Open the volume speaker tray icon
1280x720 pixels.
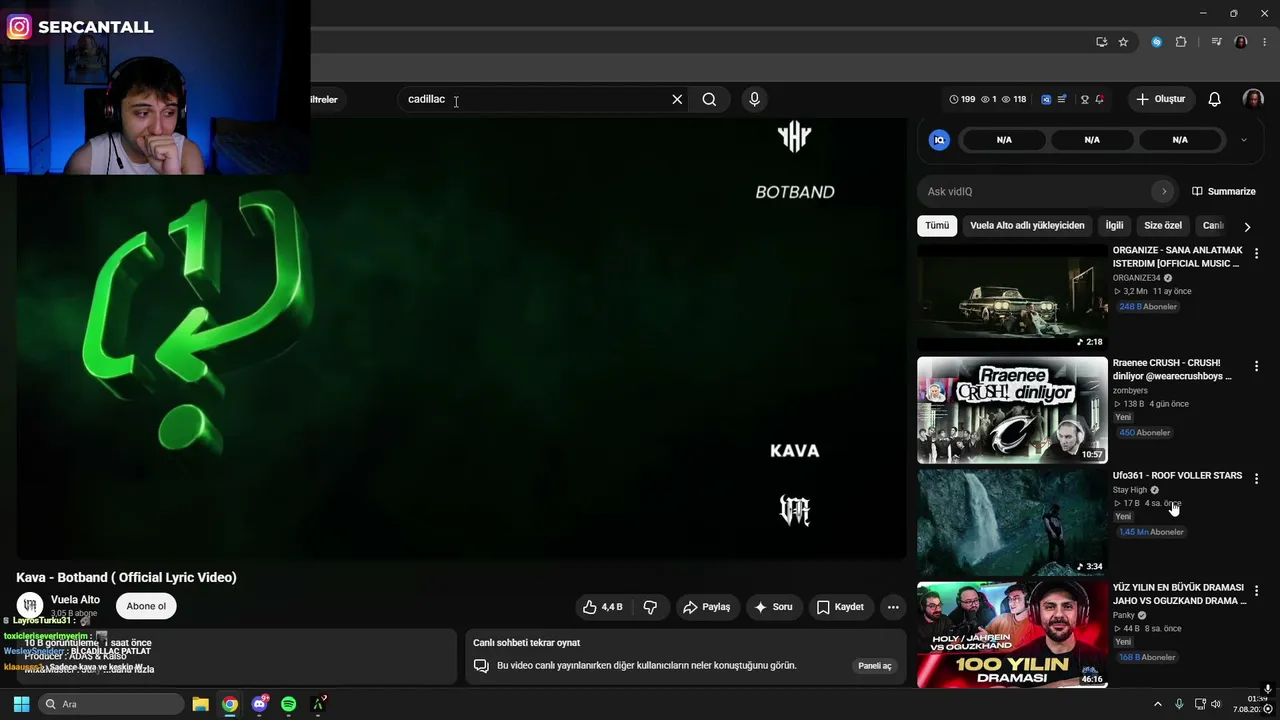point(1216,704)
